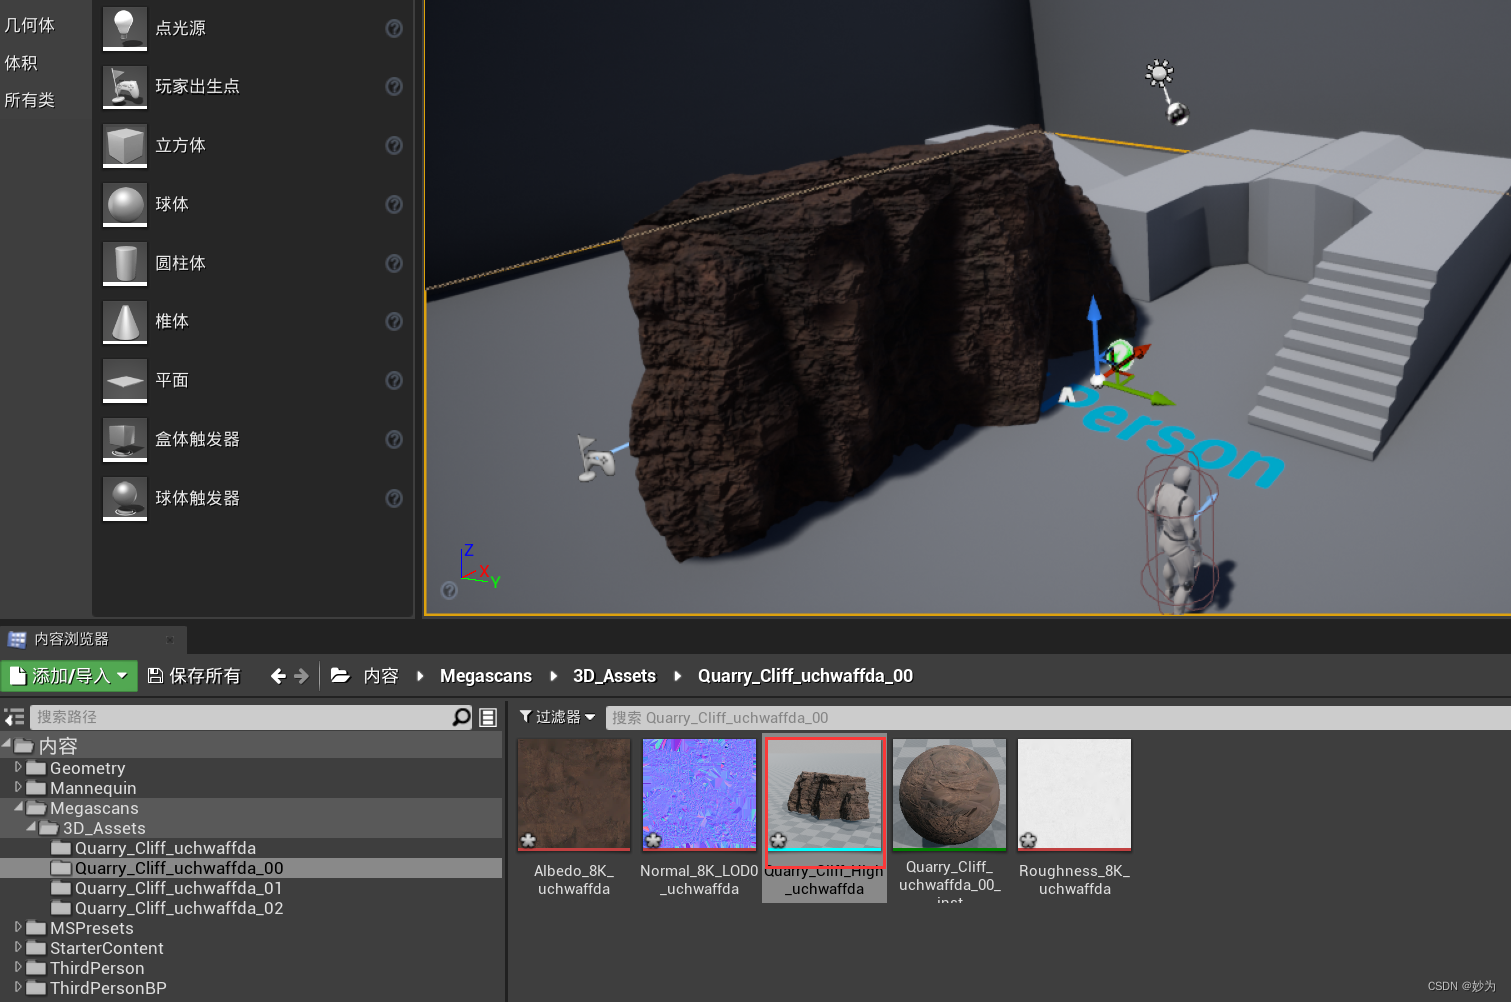Open help for 球体触发器 question mark

pos(394,498)
